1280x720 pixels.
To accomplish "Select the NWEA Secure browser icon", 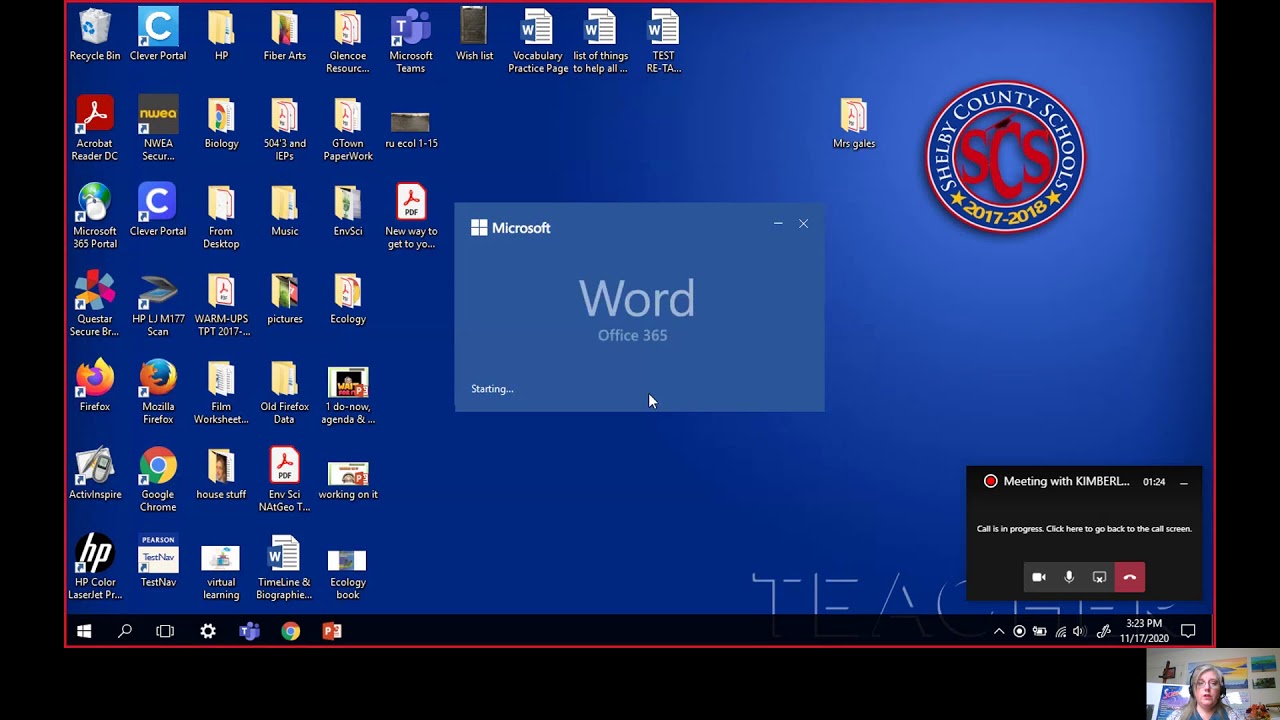I will 158,129.
